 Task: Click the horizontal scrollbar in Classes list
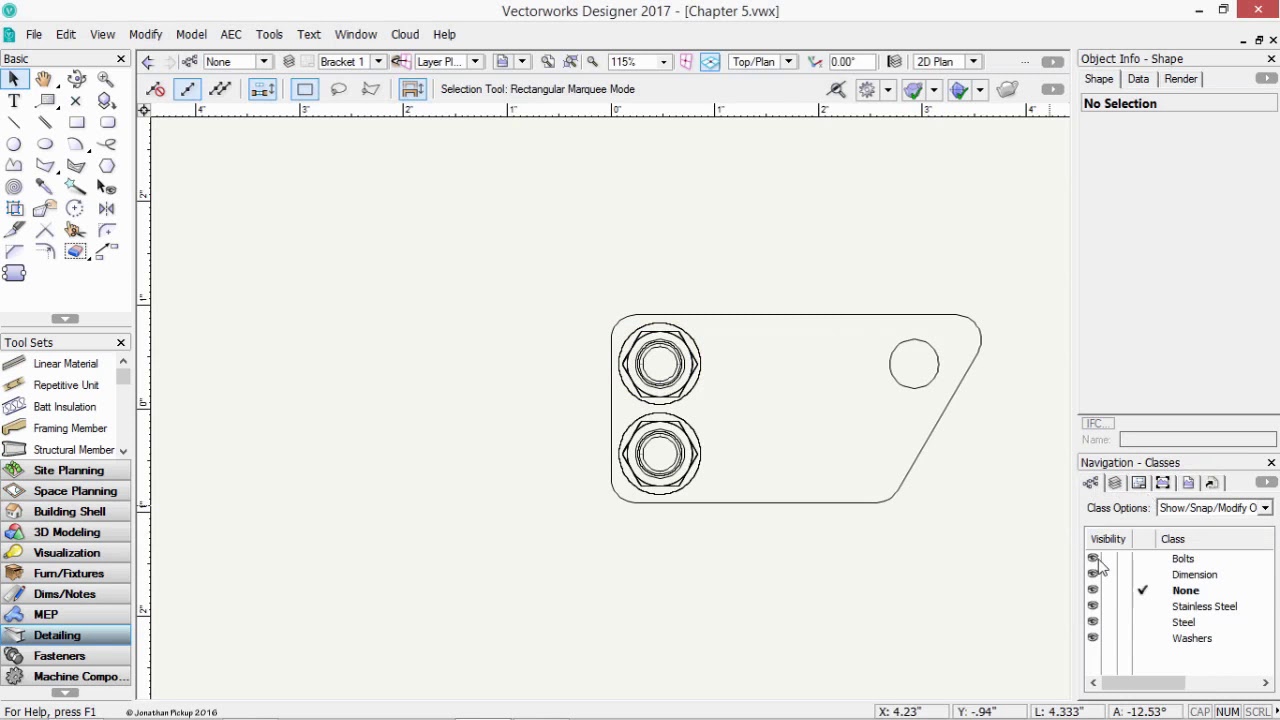click(1143, 683)
